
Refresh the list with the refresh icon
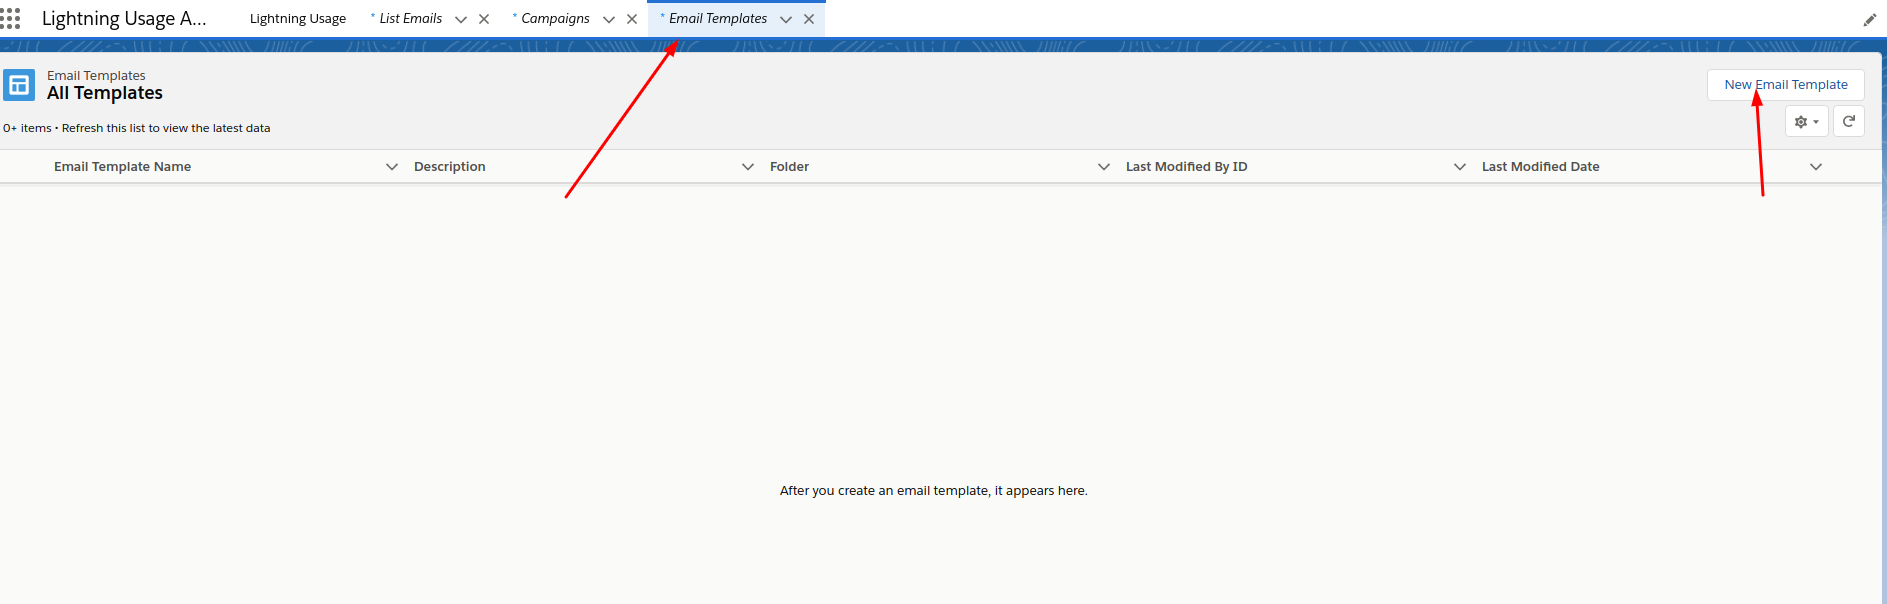click(1849, 121)
